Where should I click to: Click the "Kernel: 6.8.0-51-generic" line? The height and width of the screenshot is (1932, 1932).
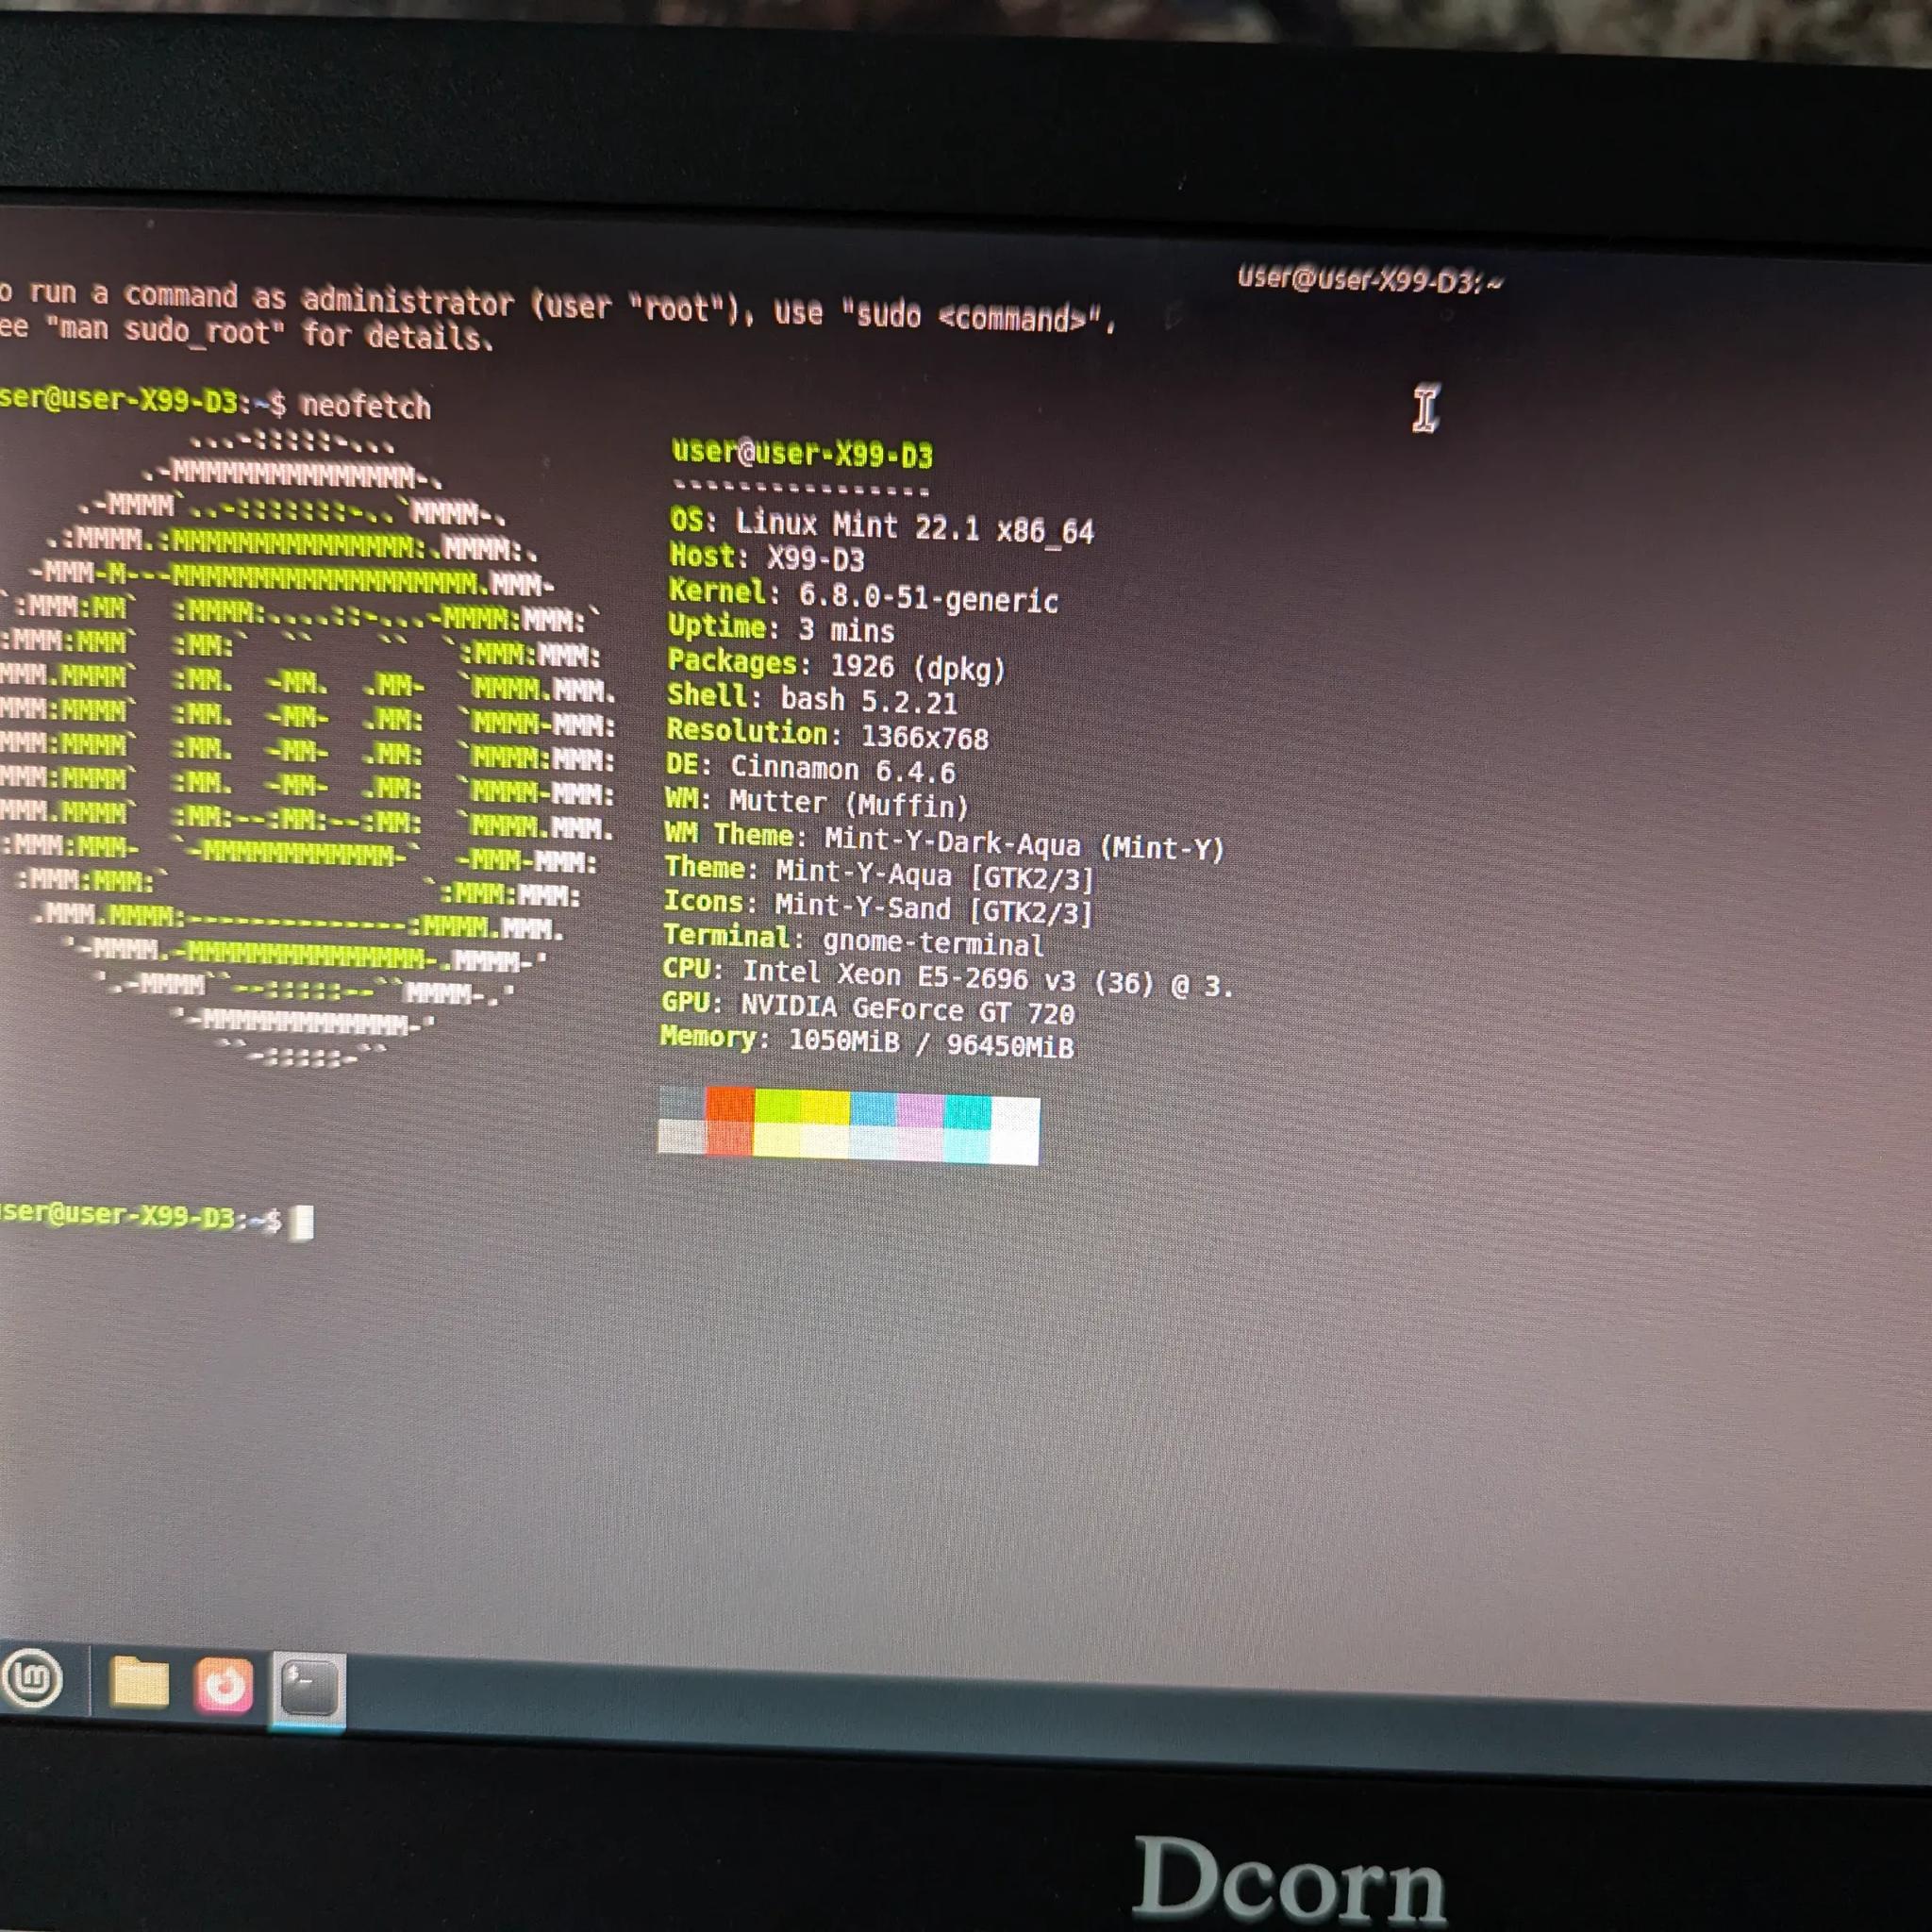(x=863, y=595)
